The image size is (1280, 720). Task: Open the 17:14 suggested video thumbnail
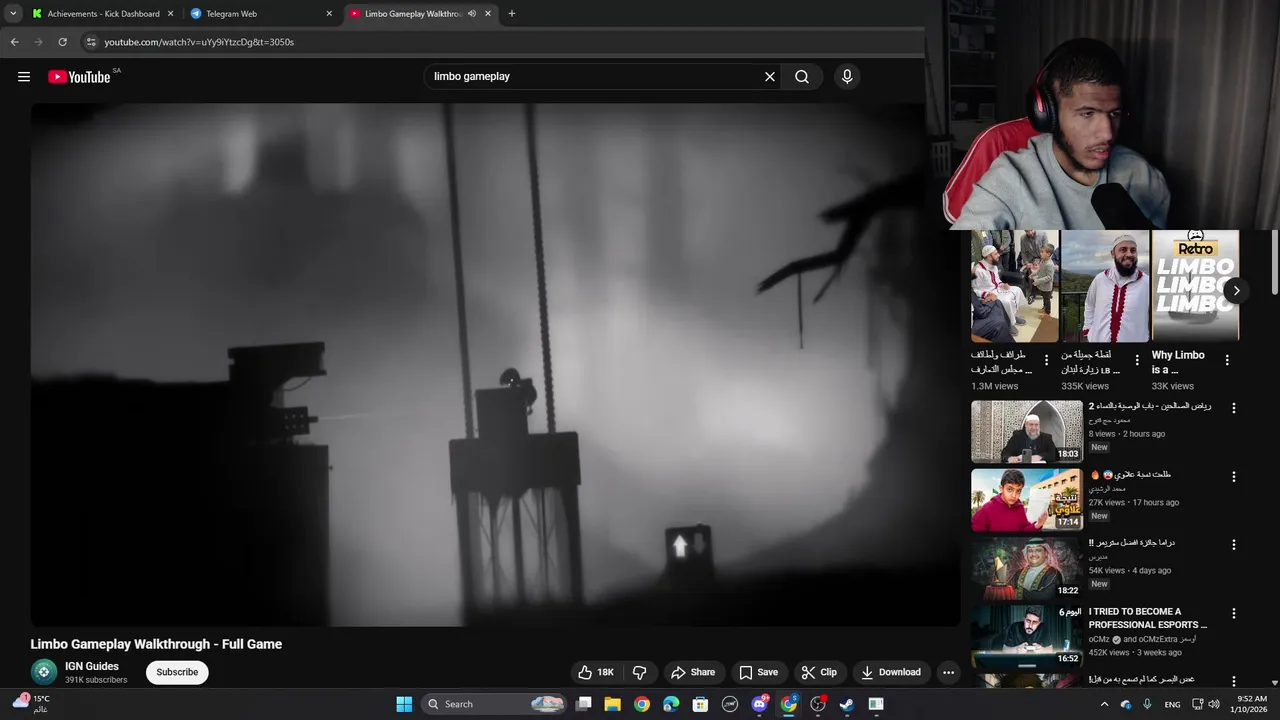1027,499
